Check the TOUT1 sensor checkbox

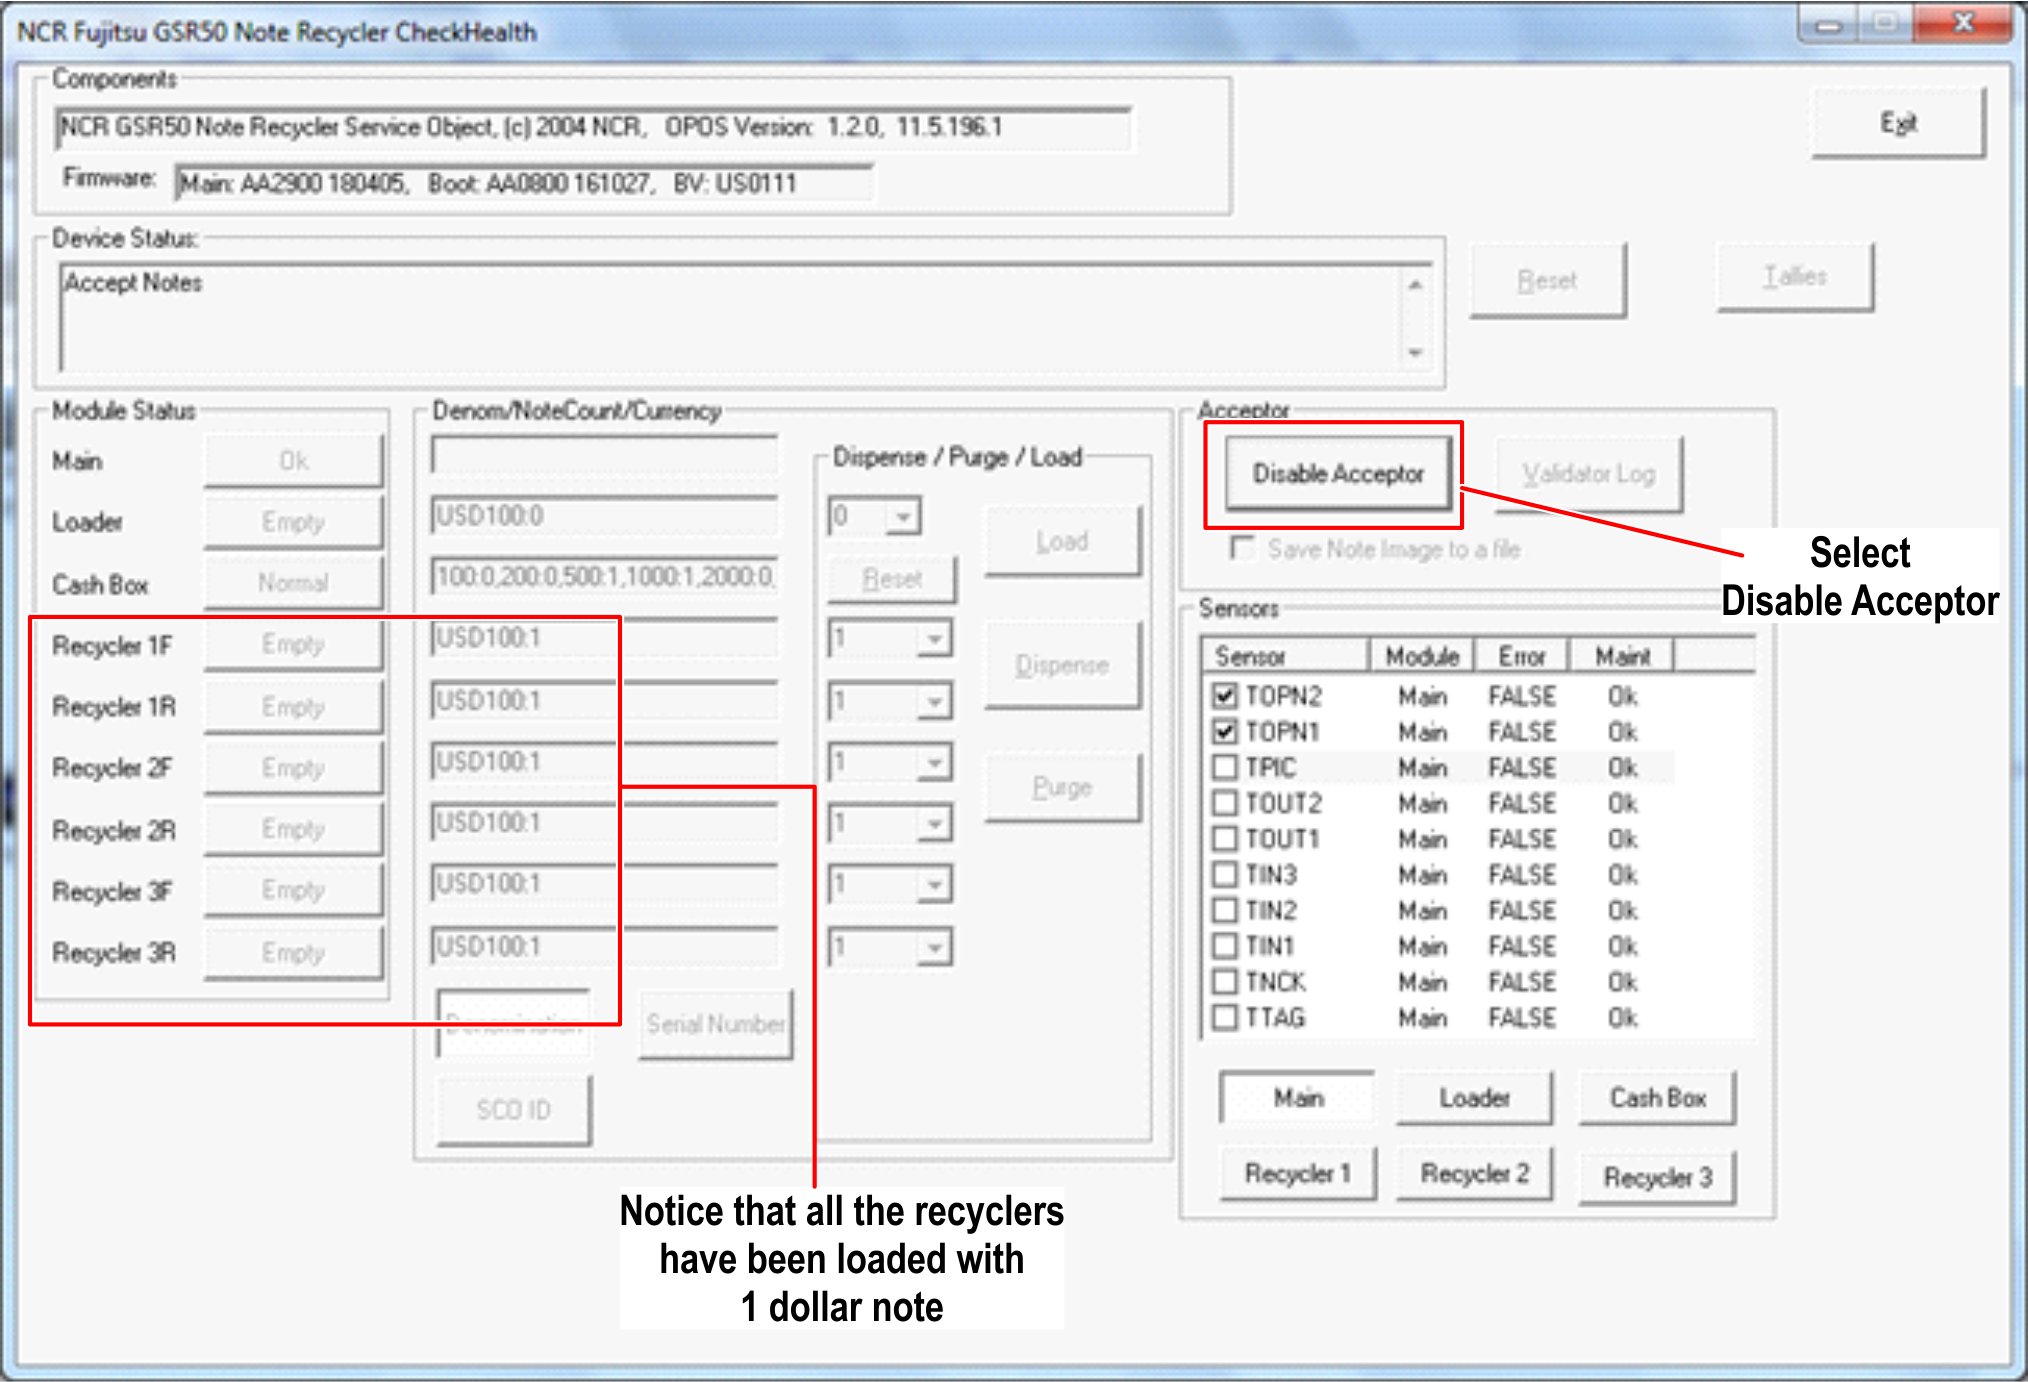point(1224,838)
